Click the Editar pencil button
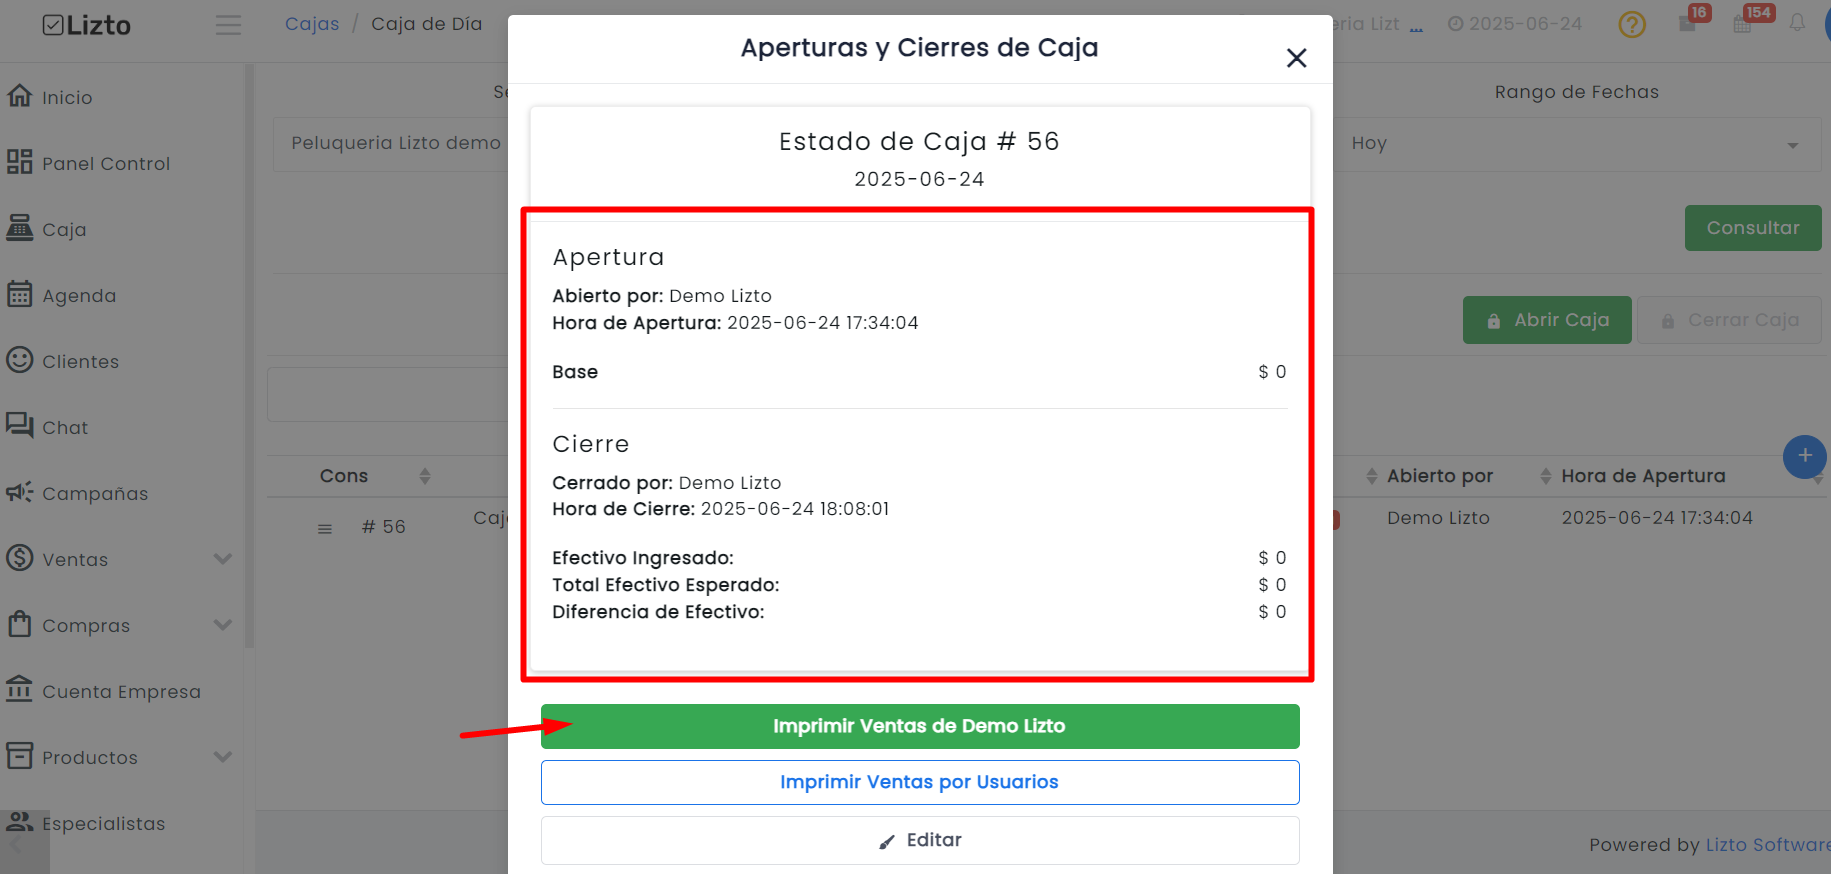 click(x=920, y=840)
